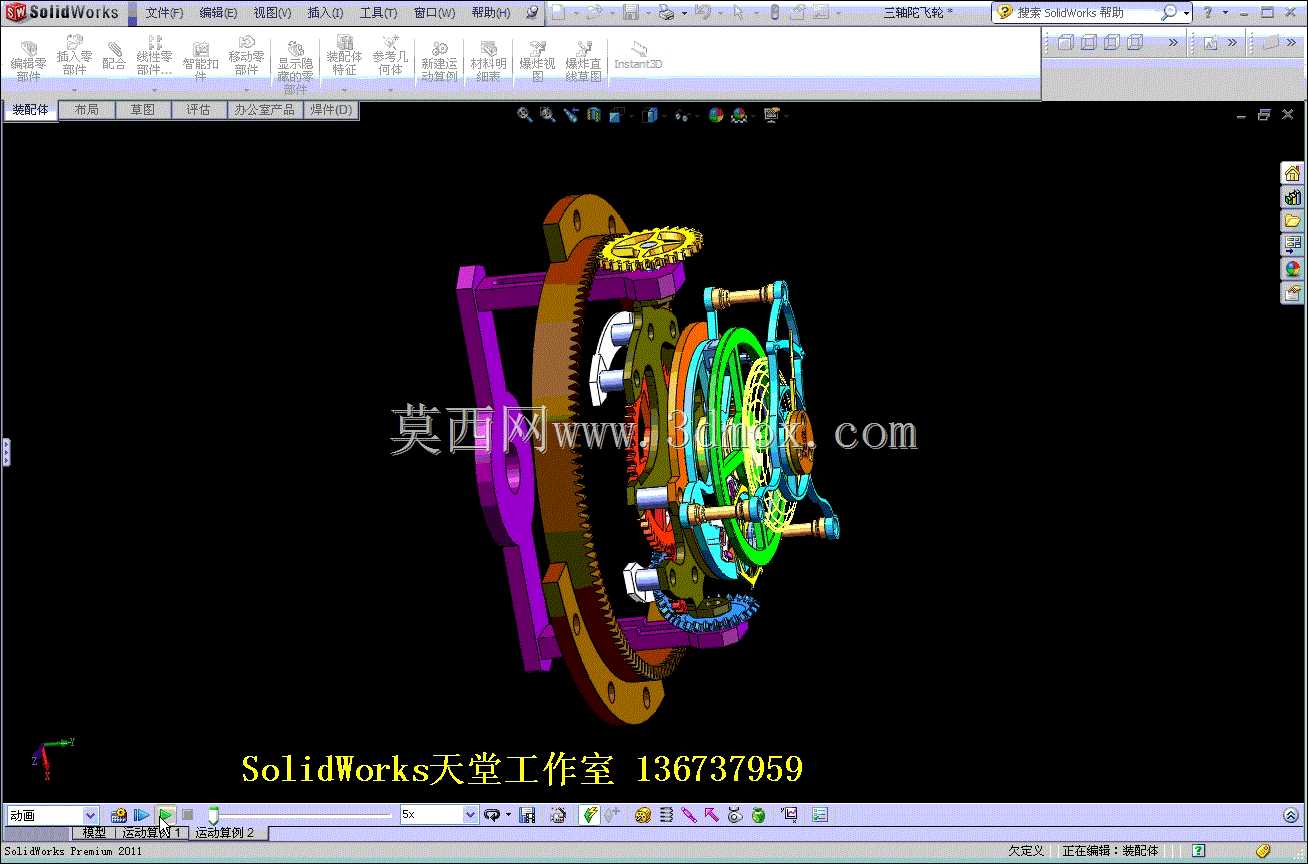Open the 布局 CommandManager tab

coord(87,110)
